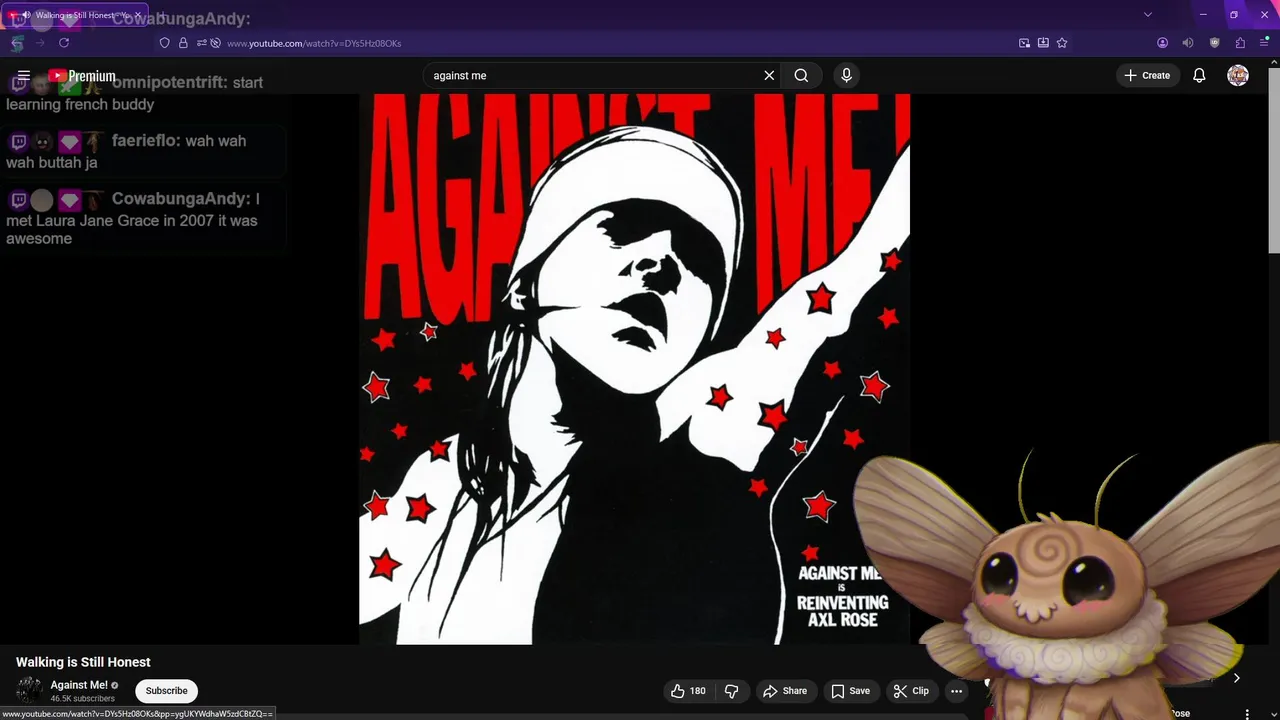This screenshot has height=720, width=1280.
Task: Go to YouTube Premium home logo
Action: (x=82, y=76)
